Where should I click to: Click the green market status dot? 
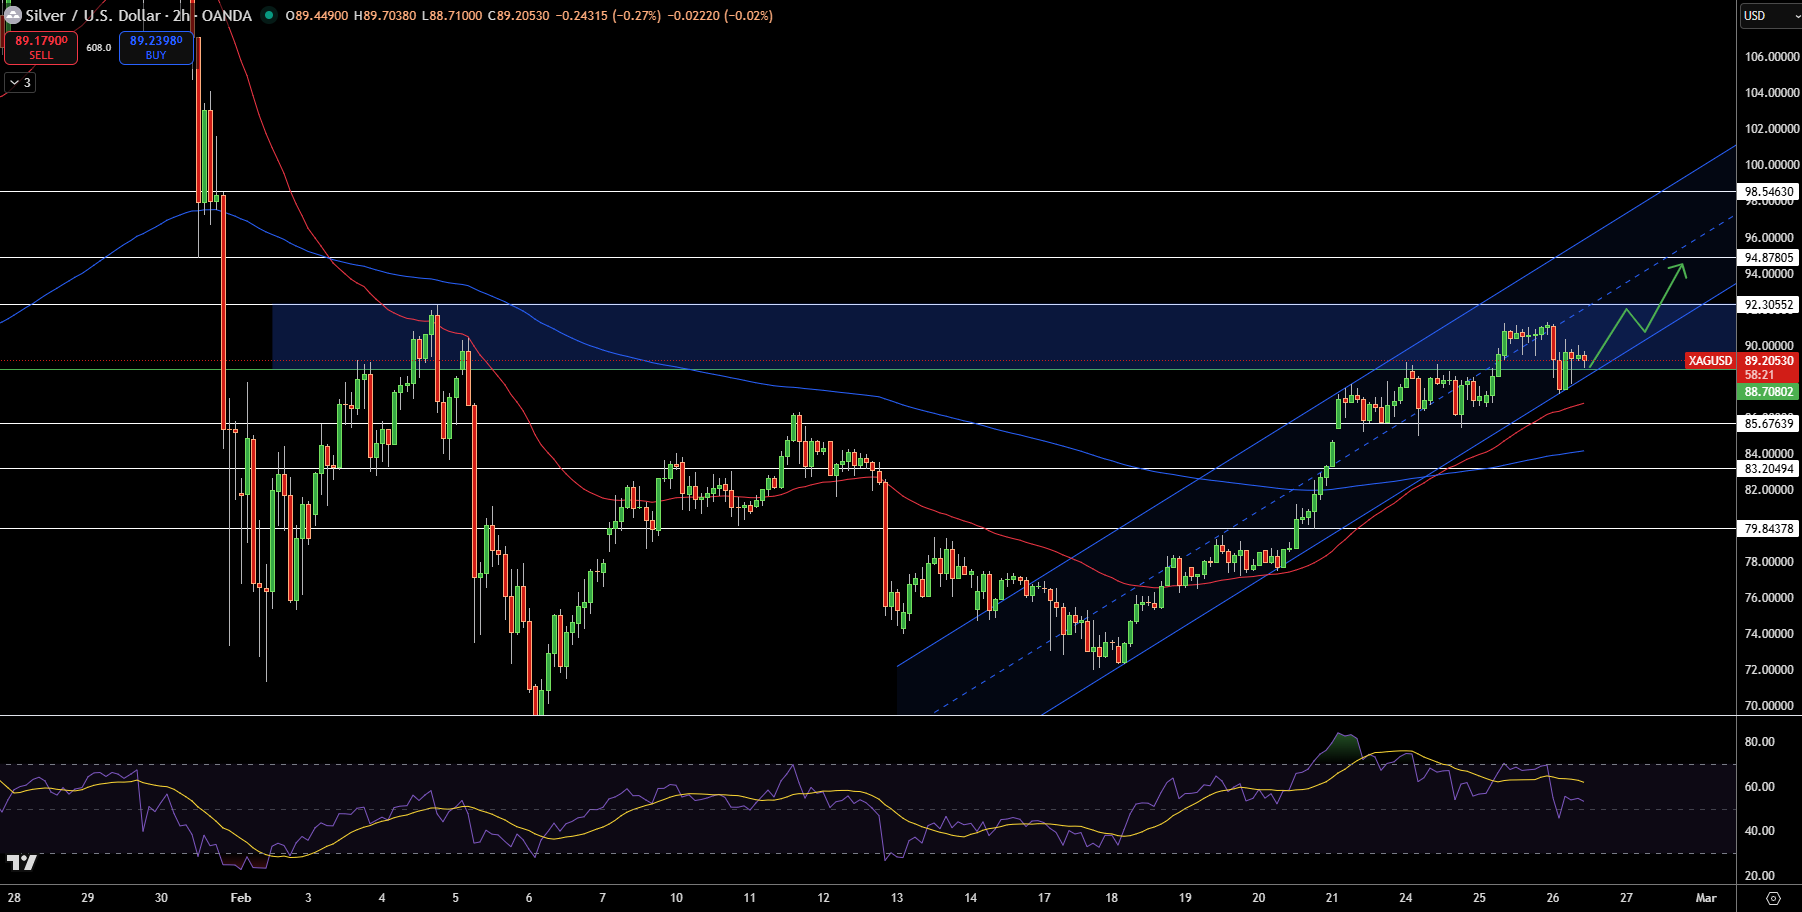[x=269, y=15]
